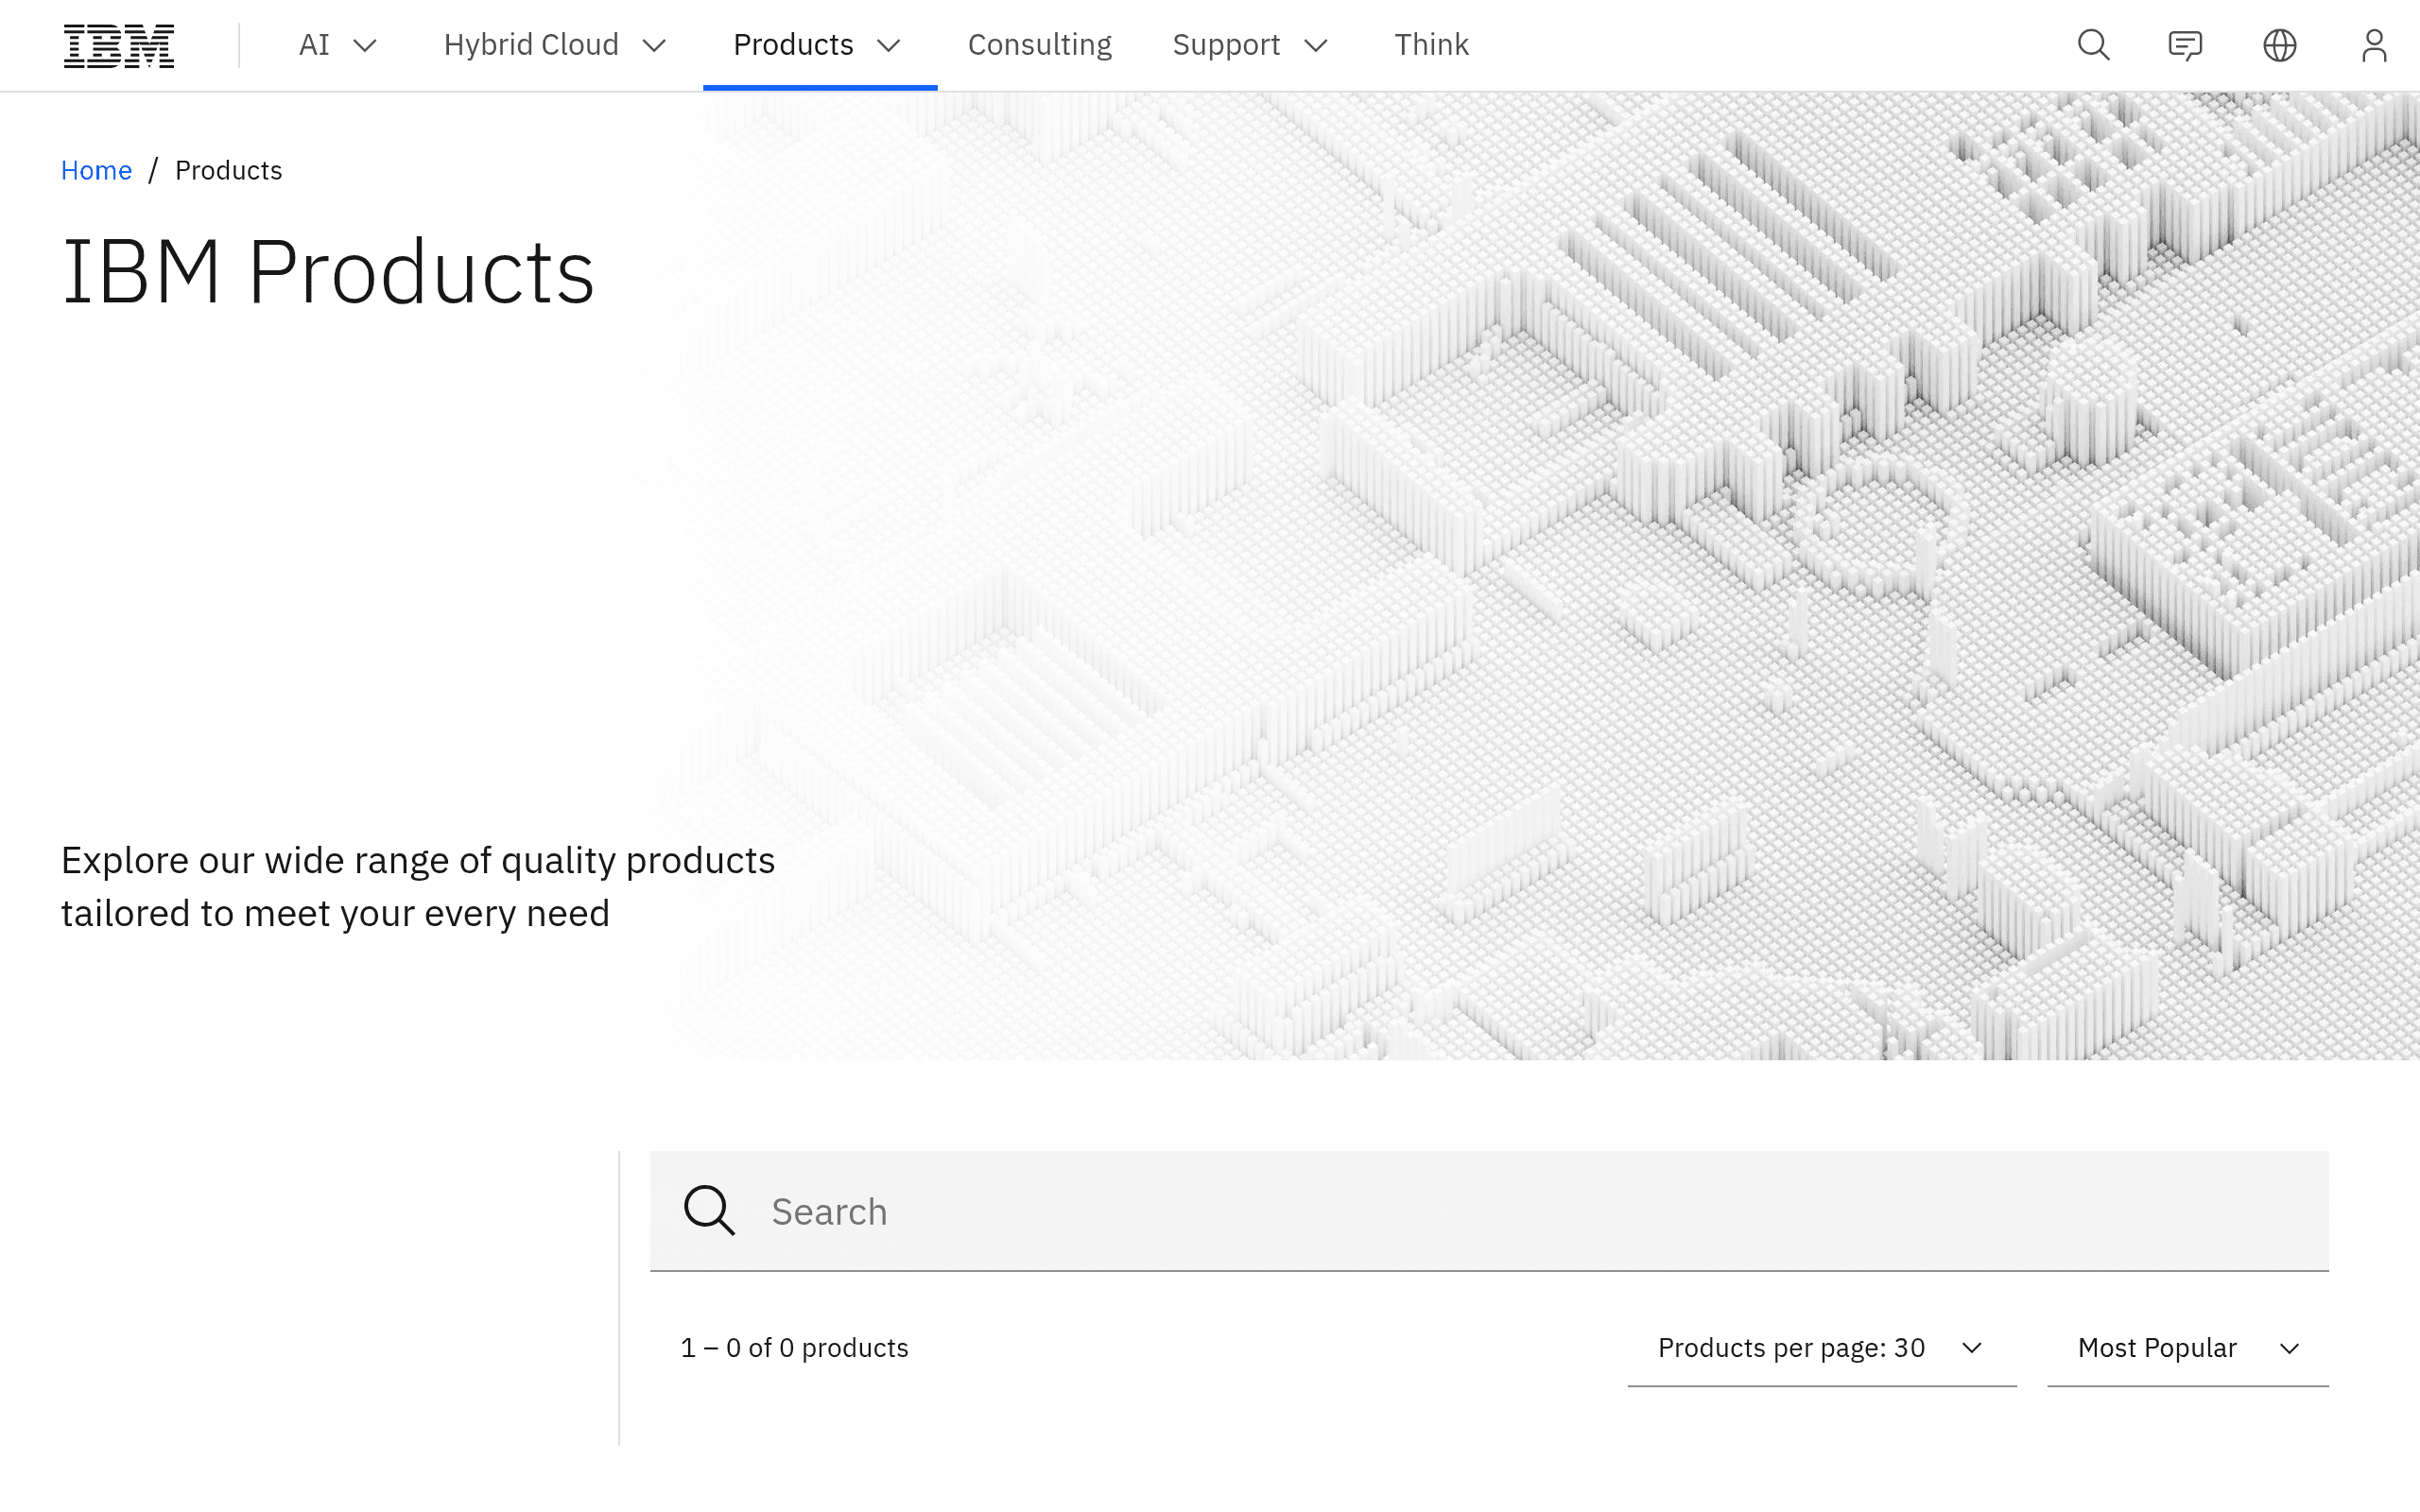
Task: Click the magnifier icon in product search
Action: 709,1211
